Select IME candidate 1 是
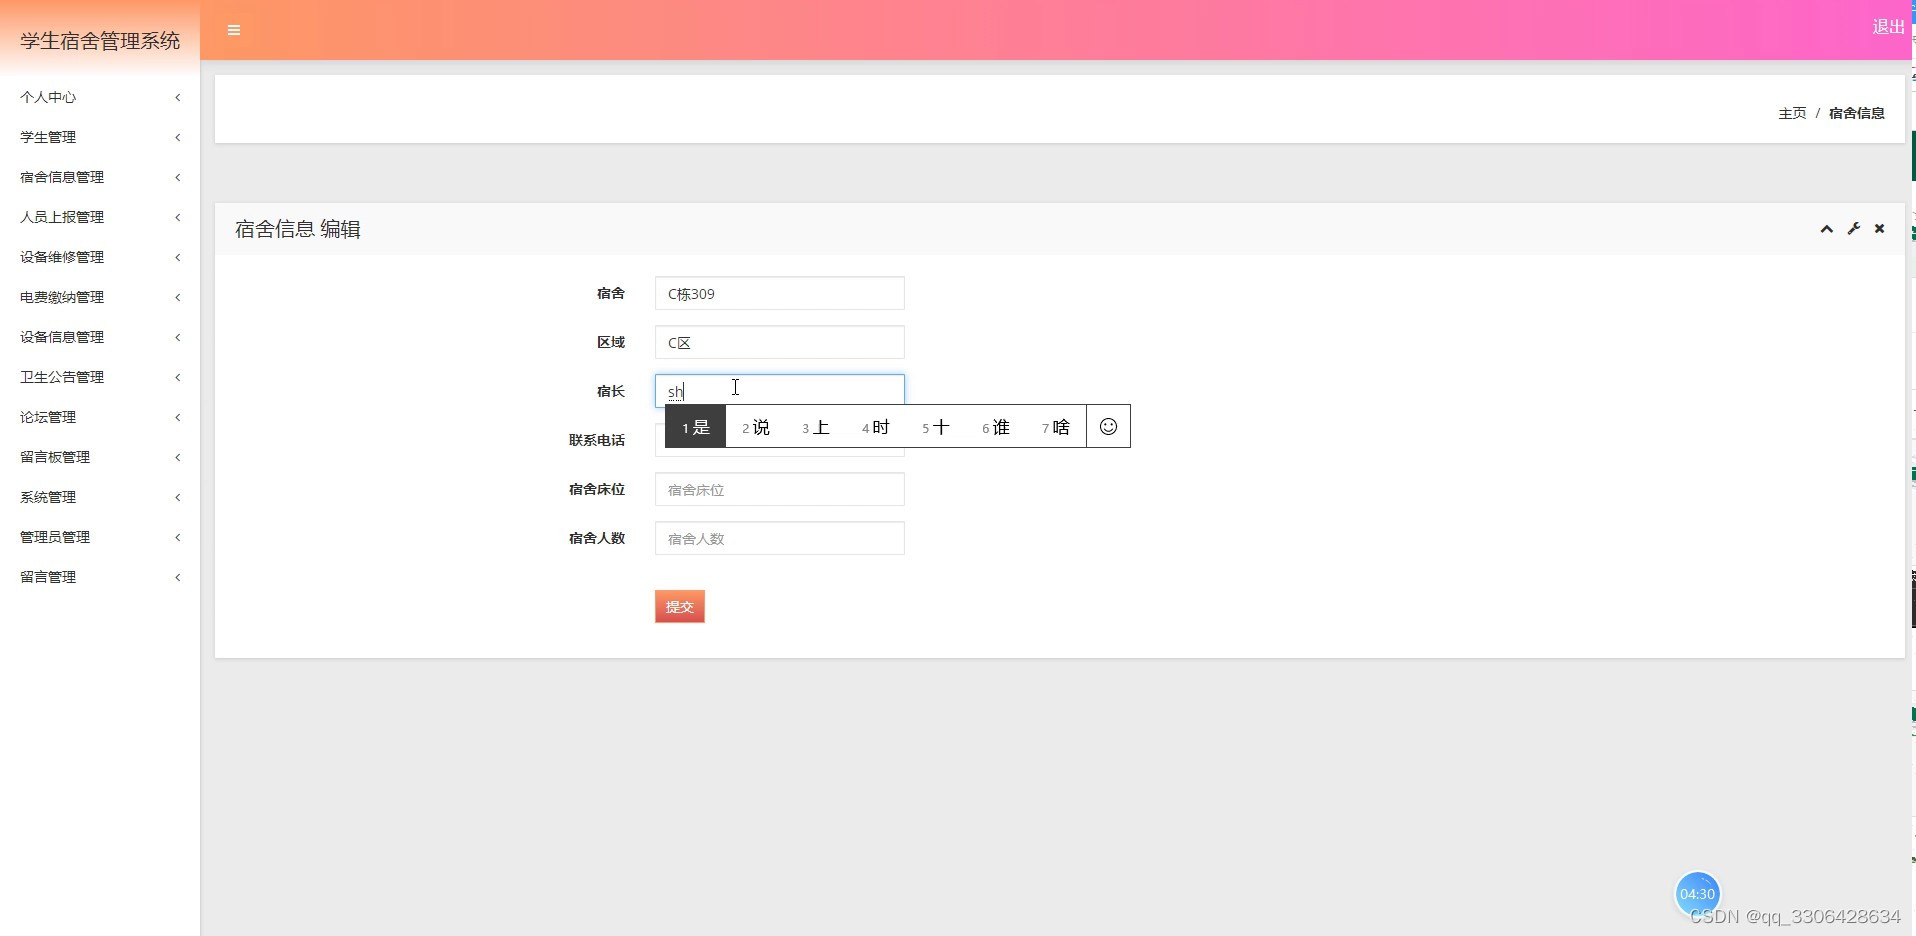Screen dimensions: 1916x936 (696, 427)
